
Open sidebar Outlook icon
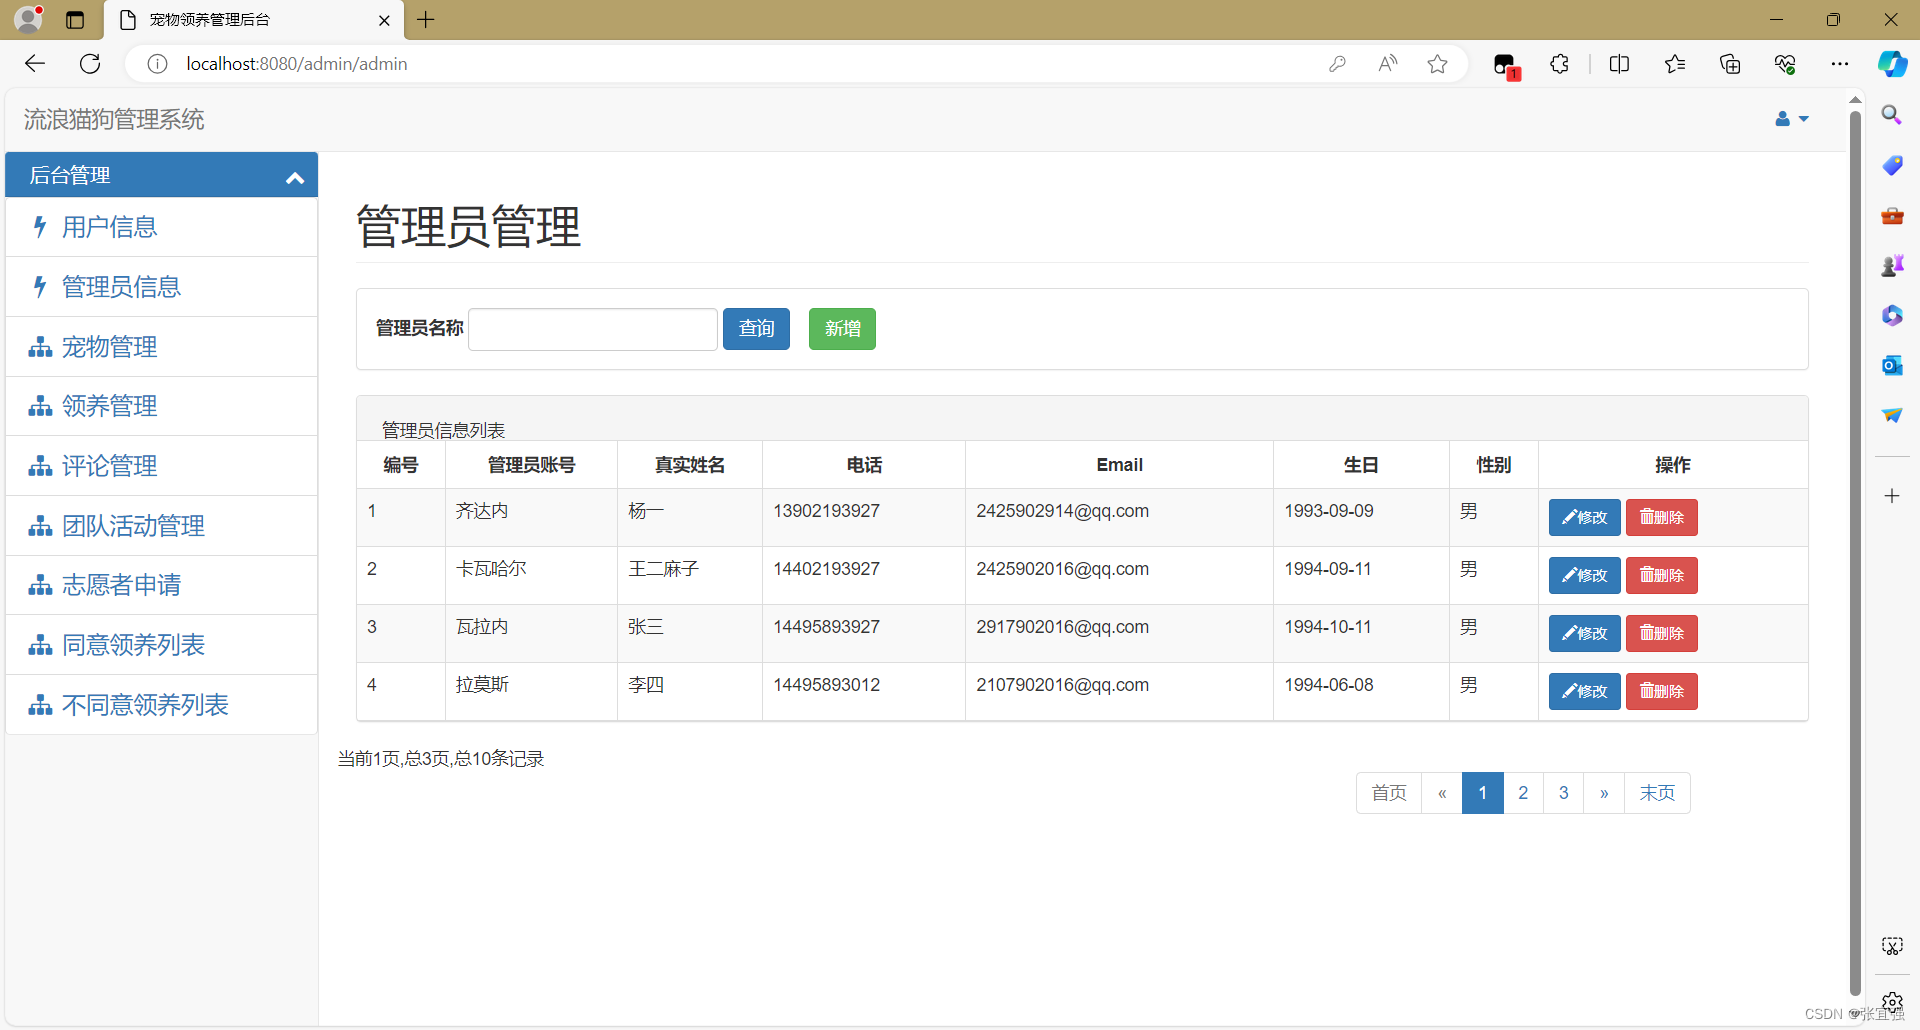click(1892, 365)
